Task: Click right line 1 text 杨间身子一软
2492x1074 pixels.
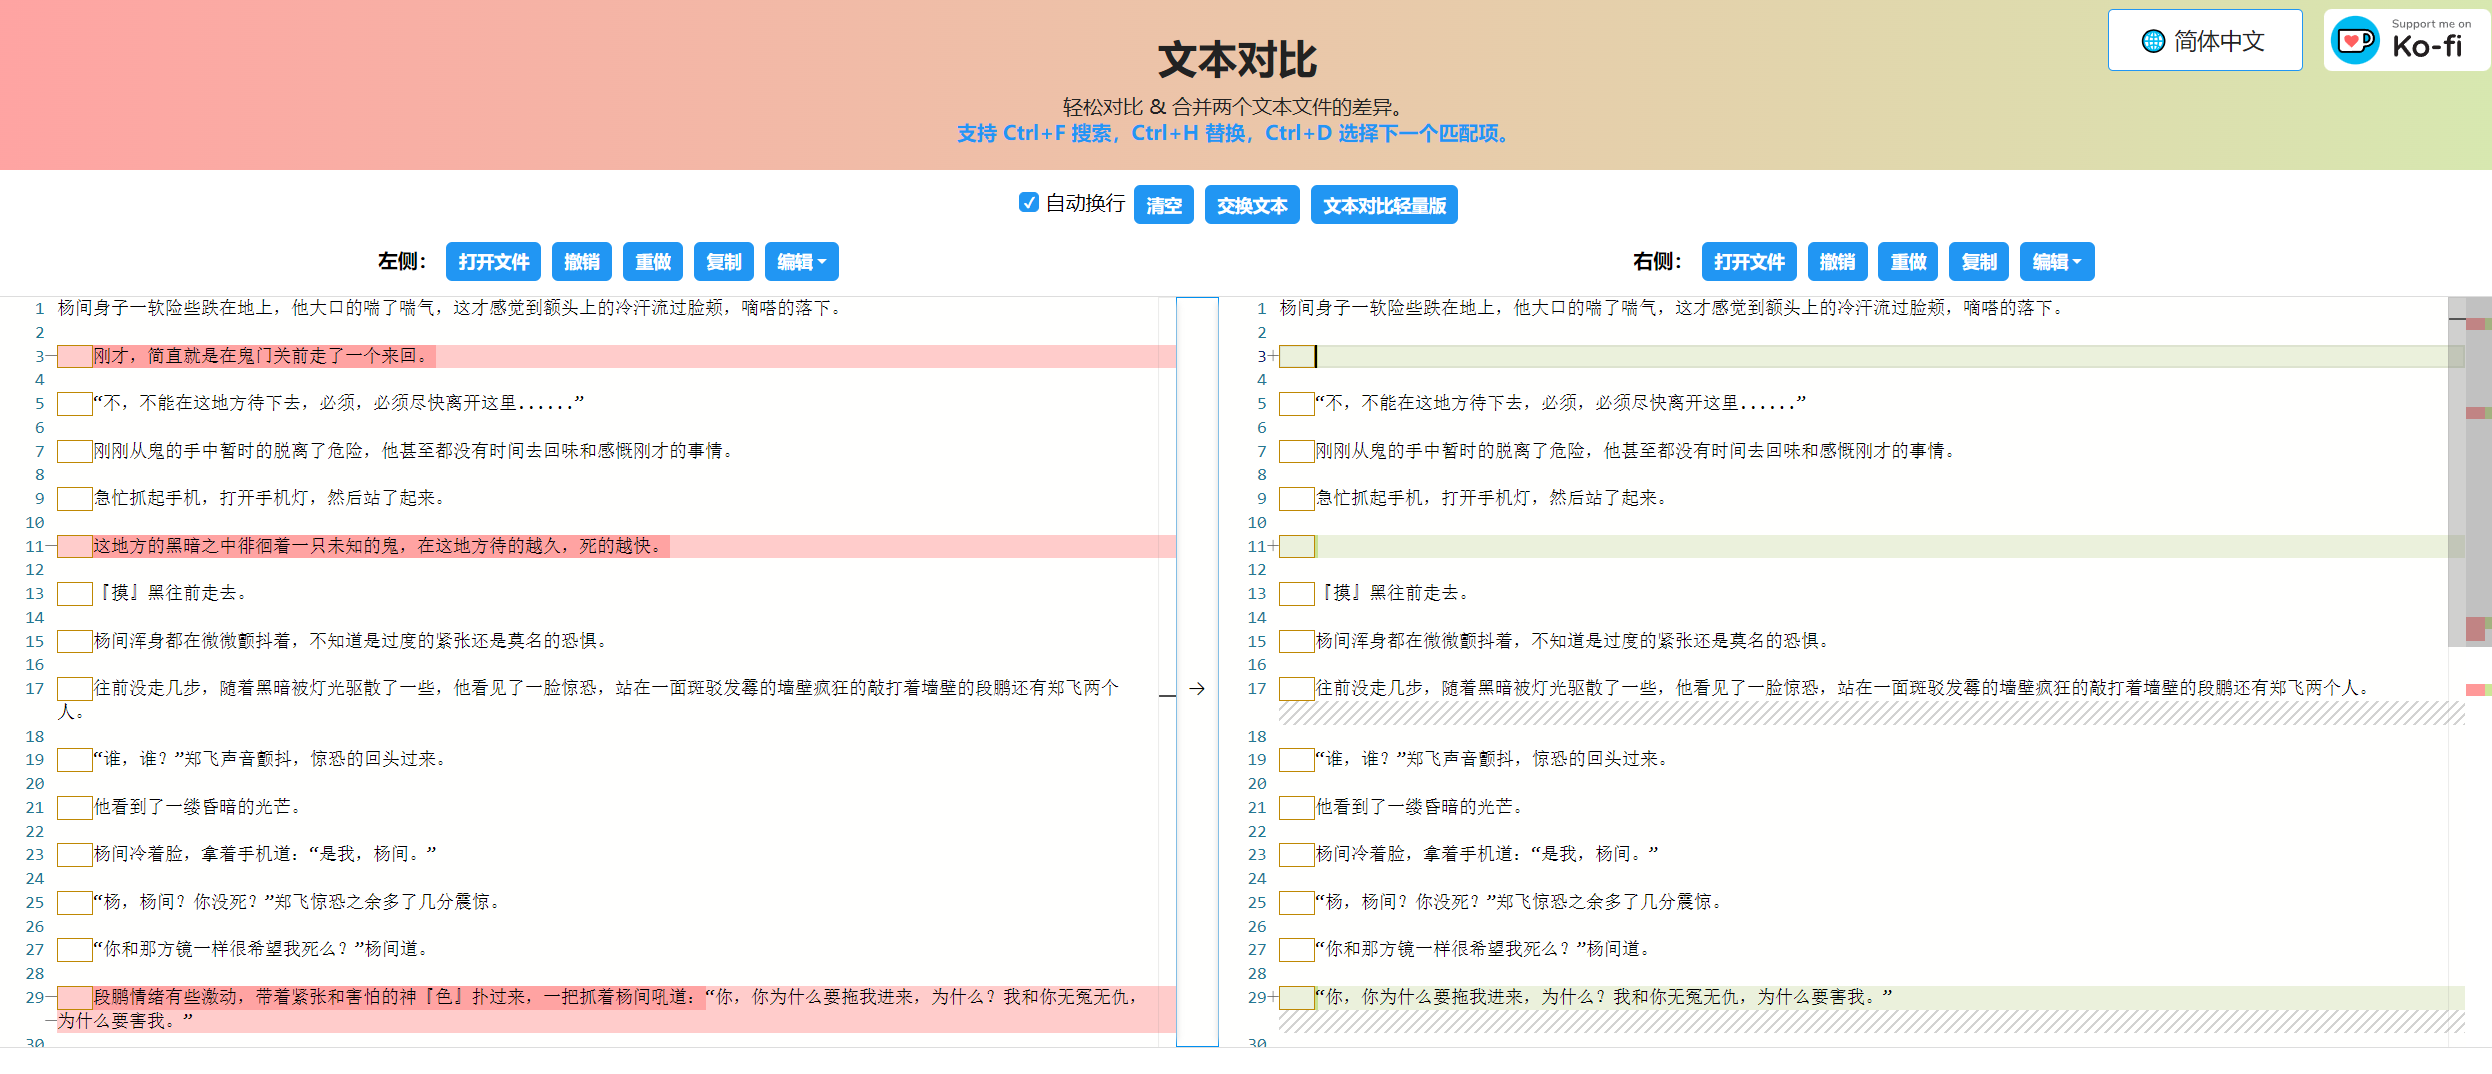Action: [x=1334, y=308]
